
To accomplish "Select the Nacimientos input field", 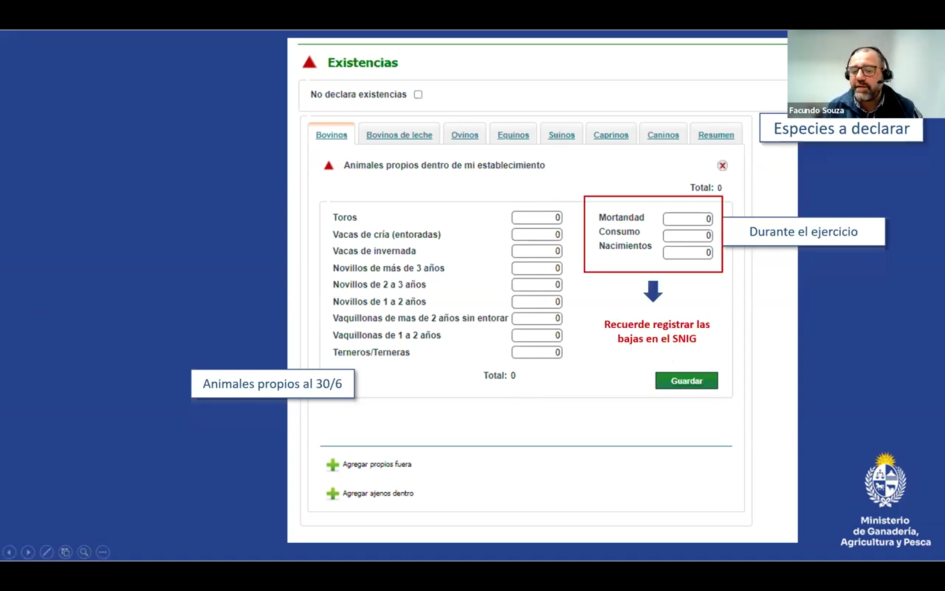I will coord(688,252).
